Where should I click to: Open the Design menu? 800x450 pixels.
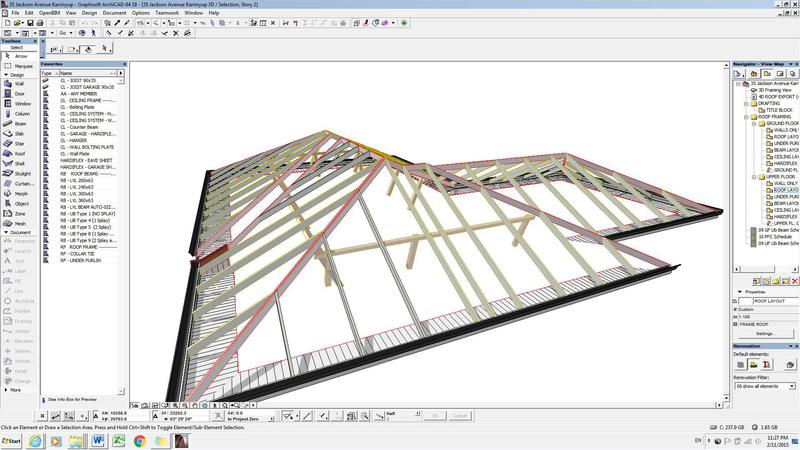click(x=89, y=13)
